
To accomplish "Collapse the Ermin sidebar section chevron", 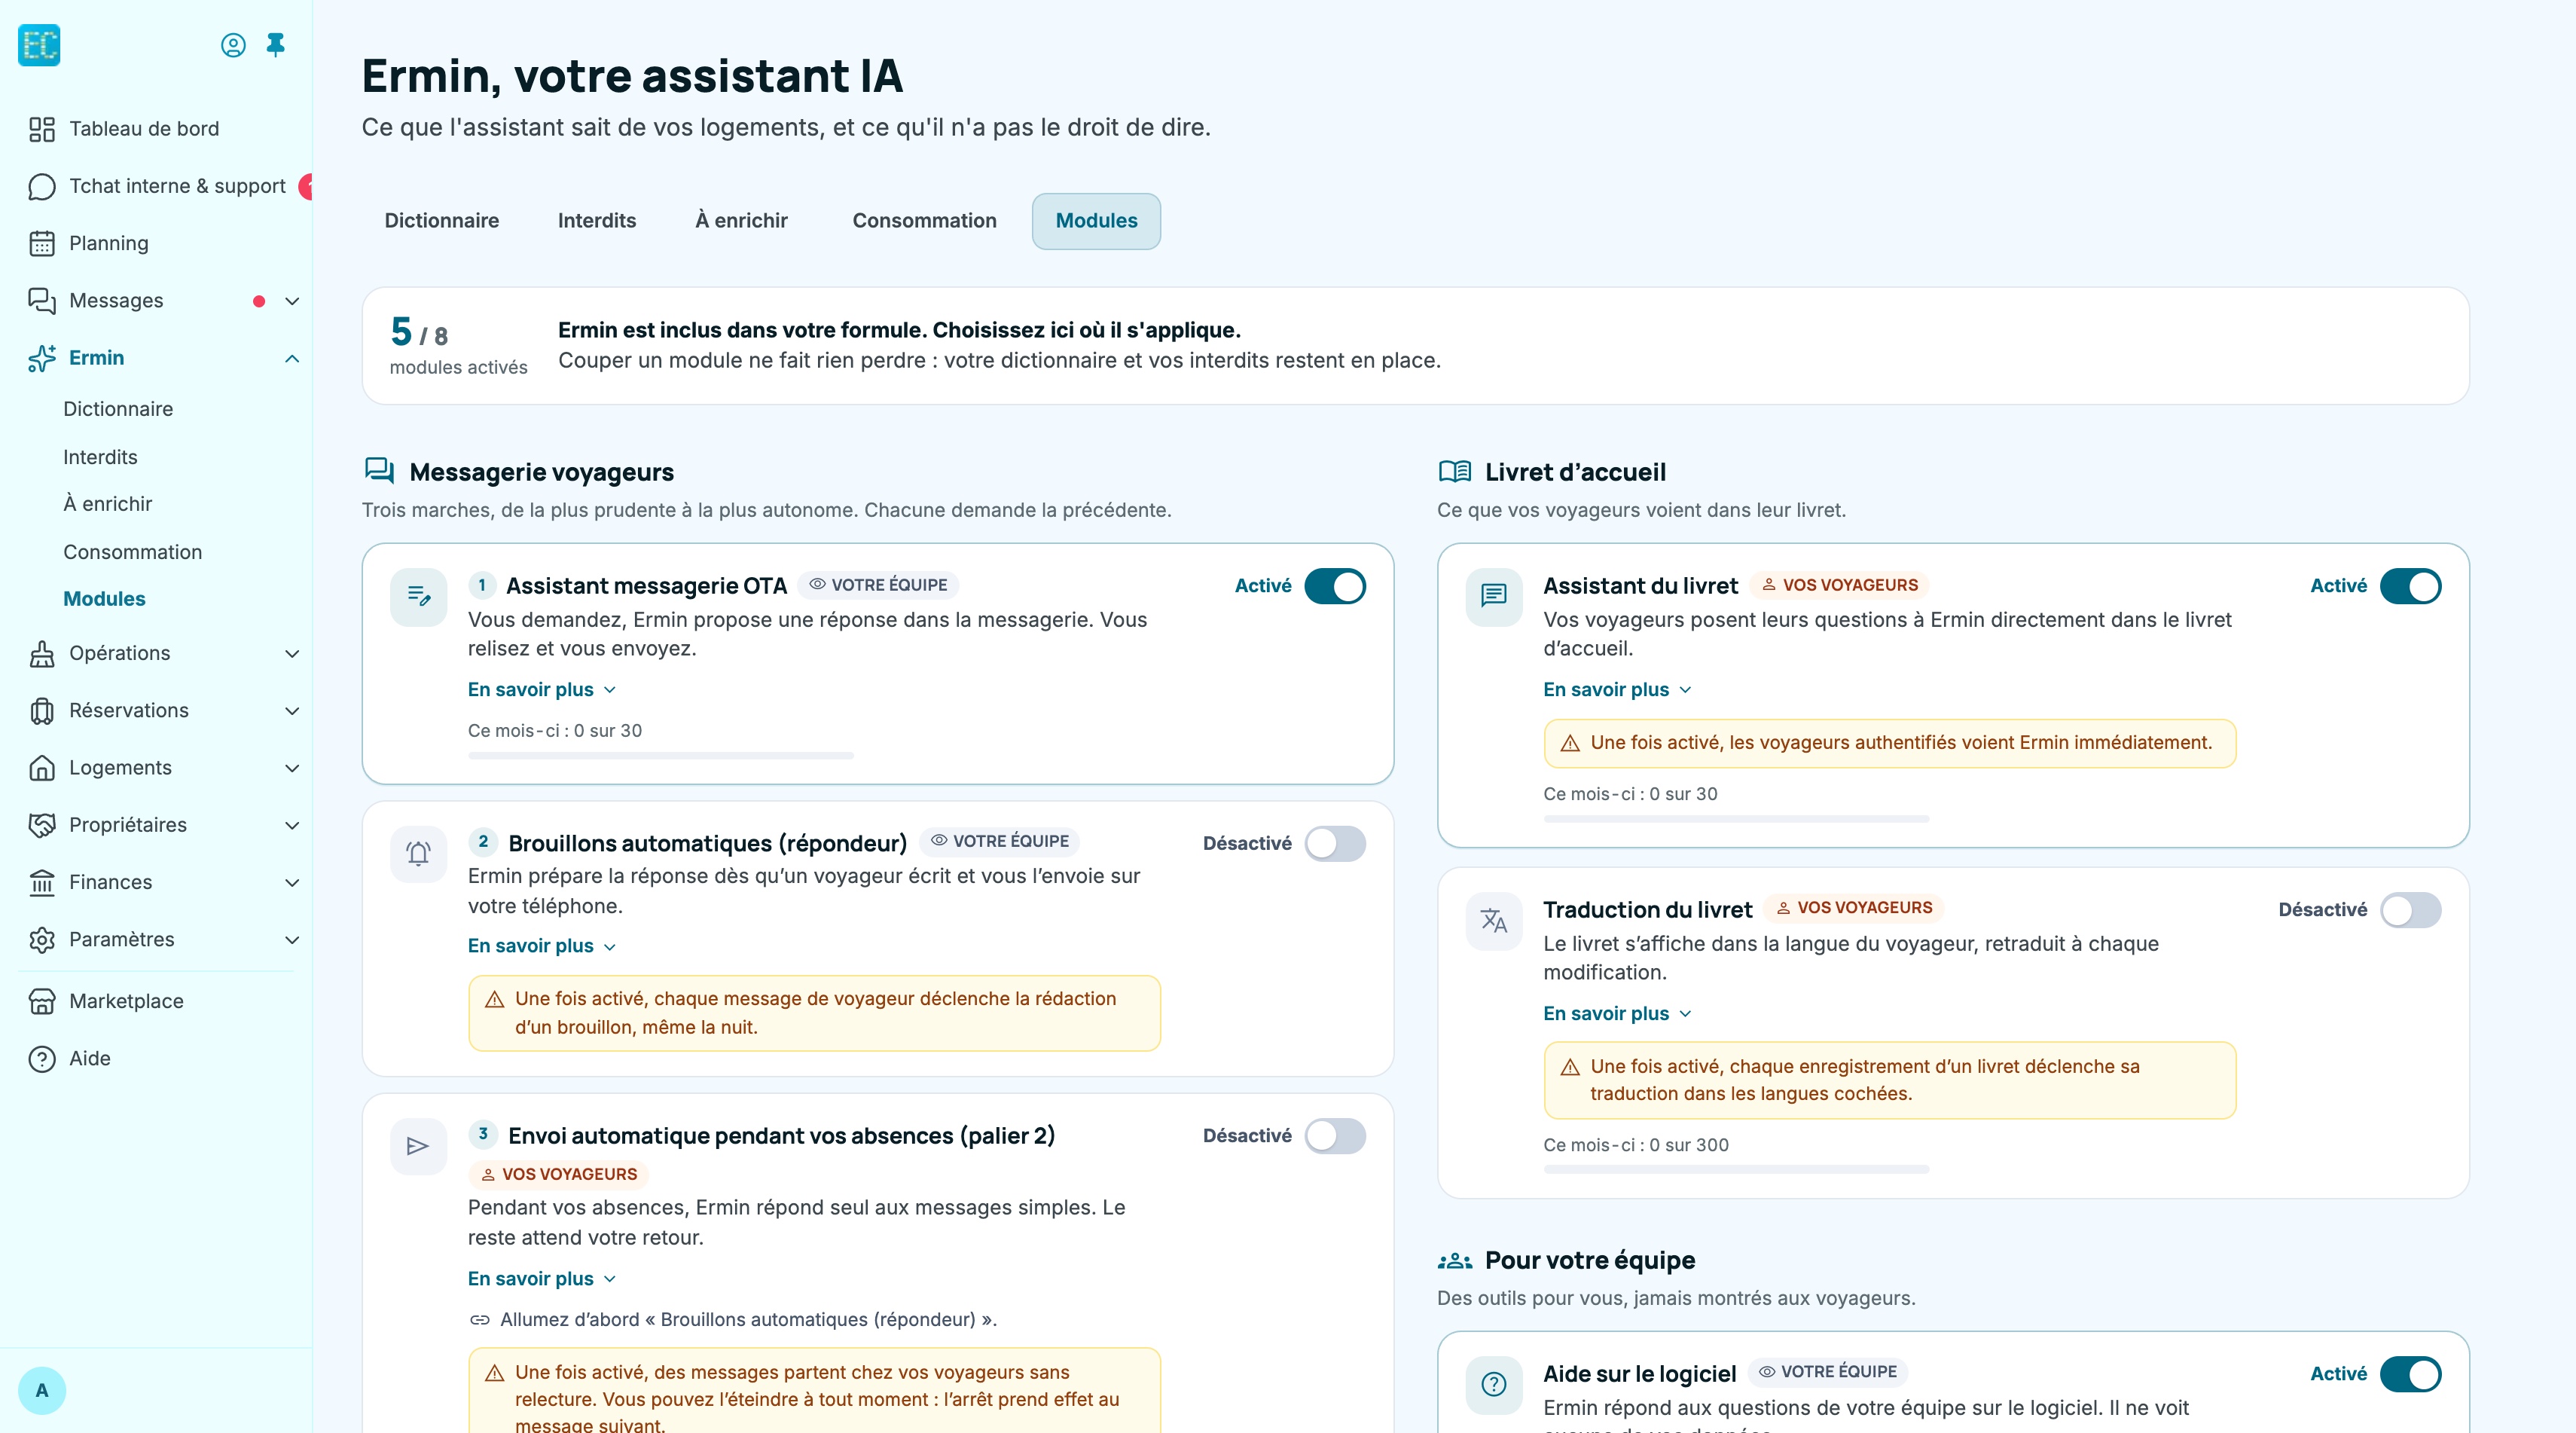I will tap(292, 358).
